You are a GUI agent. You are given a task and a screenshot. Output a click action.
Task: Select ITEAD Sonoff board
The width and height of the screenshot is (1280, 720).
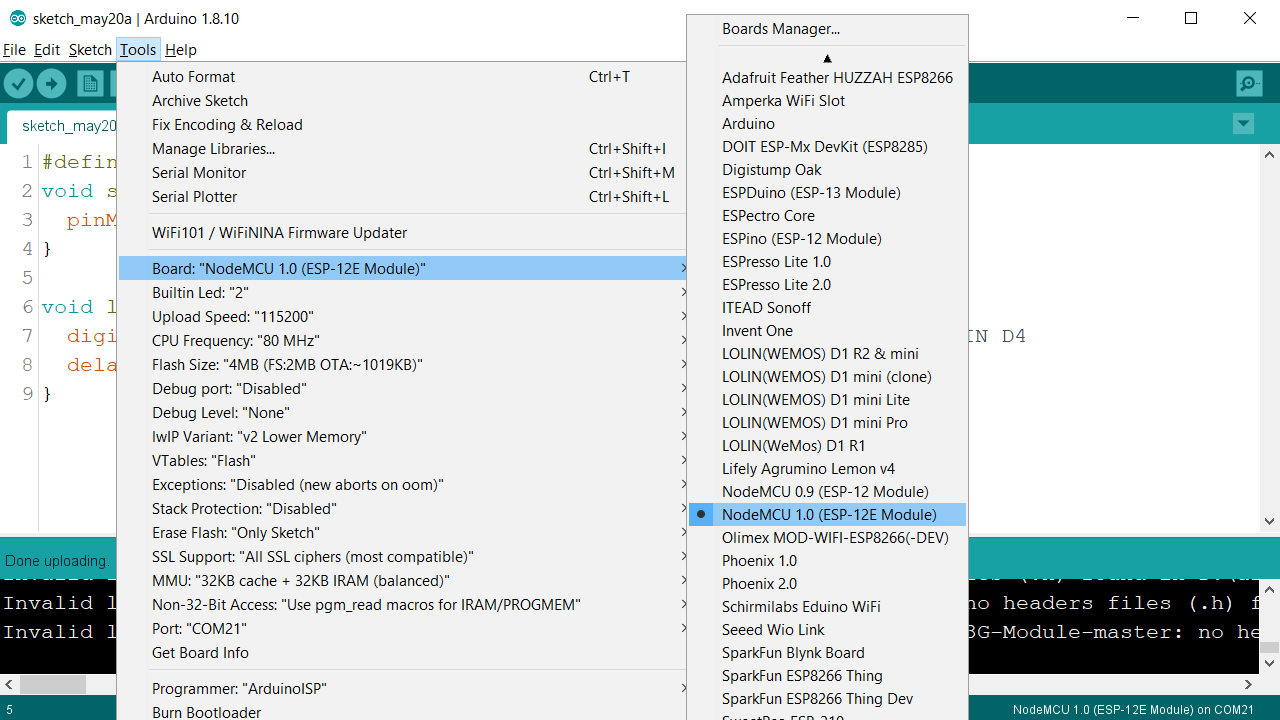pyautogui.click(x=827, y=308)
